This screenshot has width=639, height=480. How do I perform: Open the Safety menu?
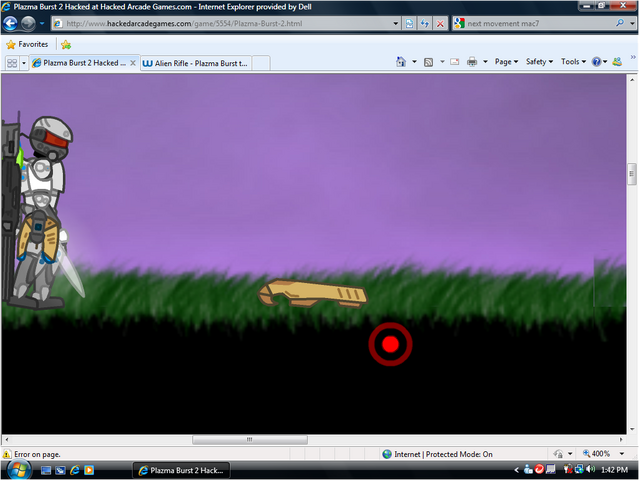tap(539, 62)
